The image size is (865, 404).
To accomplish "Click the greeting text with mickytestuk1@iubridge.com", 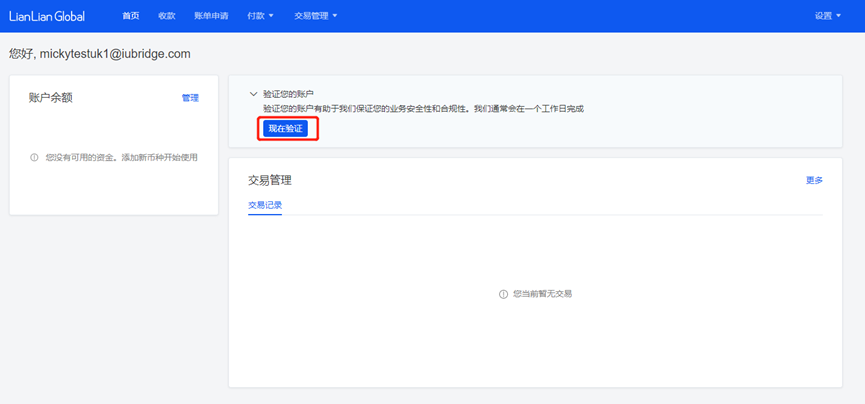I will pyautogui.click(x=100, y=54).
